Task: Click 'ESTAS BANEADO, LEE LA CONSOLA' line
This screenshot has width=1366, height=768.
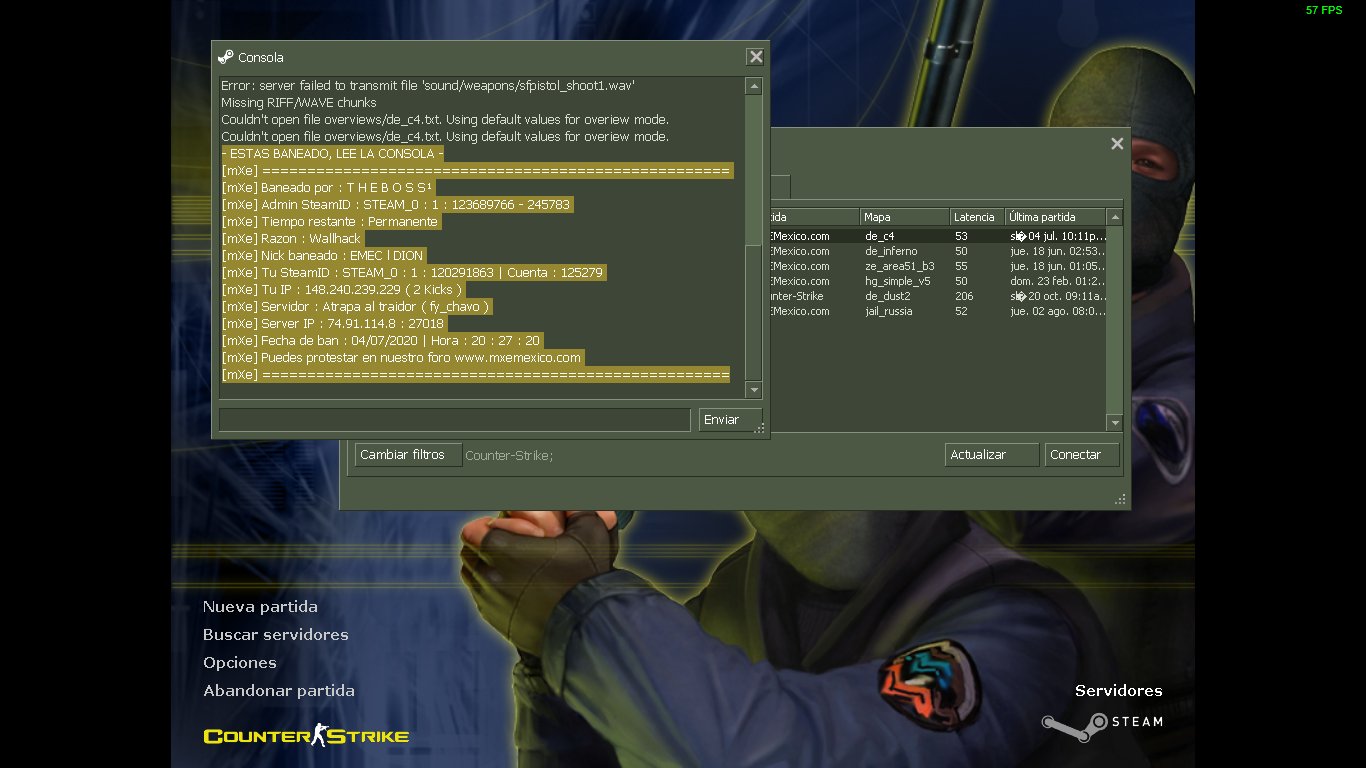Action: (x=332, y=154)
